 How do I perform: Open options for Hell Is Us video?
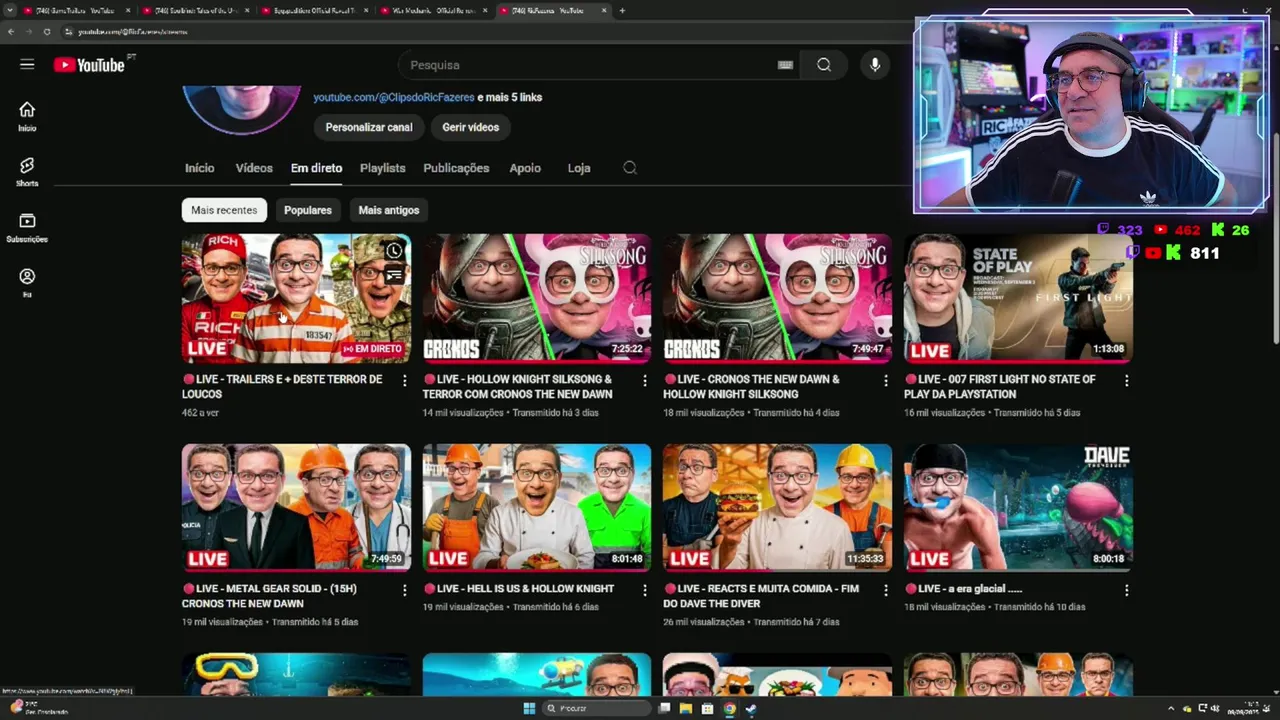click(x=644, y=590)
